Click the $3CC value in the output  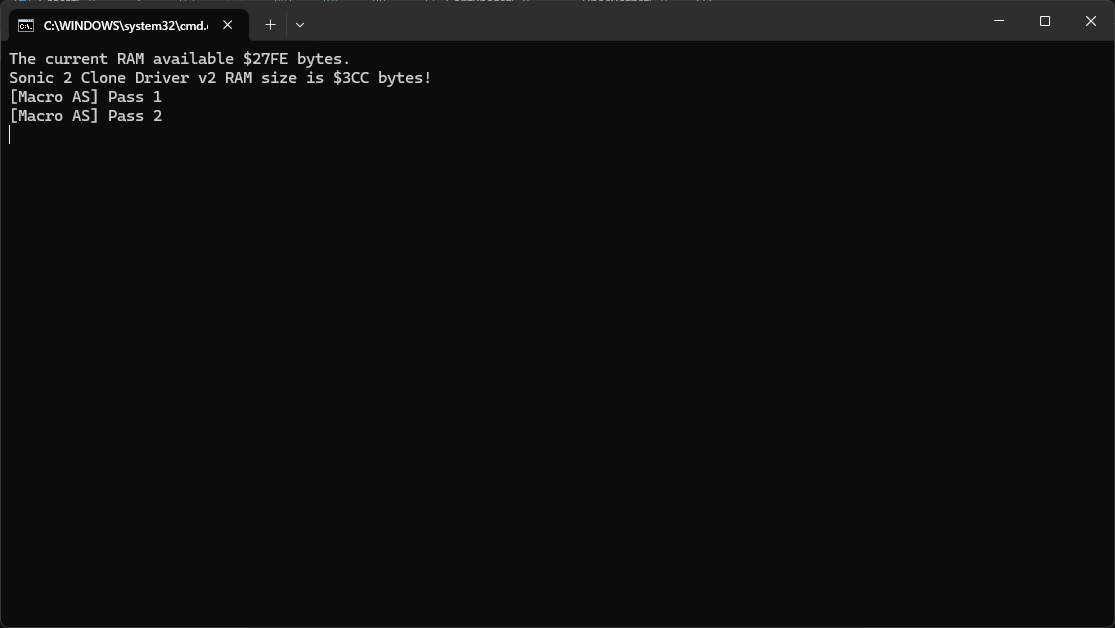tap(351, 78)
